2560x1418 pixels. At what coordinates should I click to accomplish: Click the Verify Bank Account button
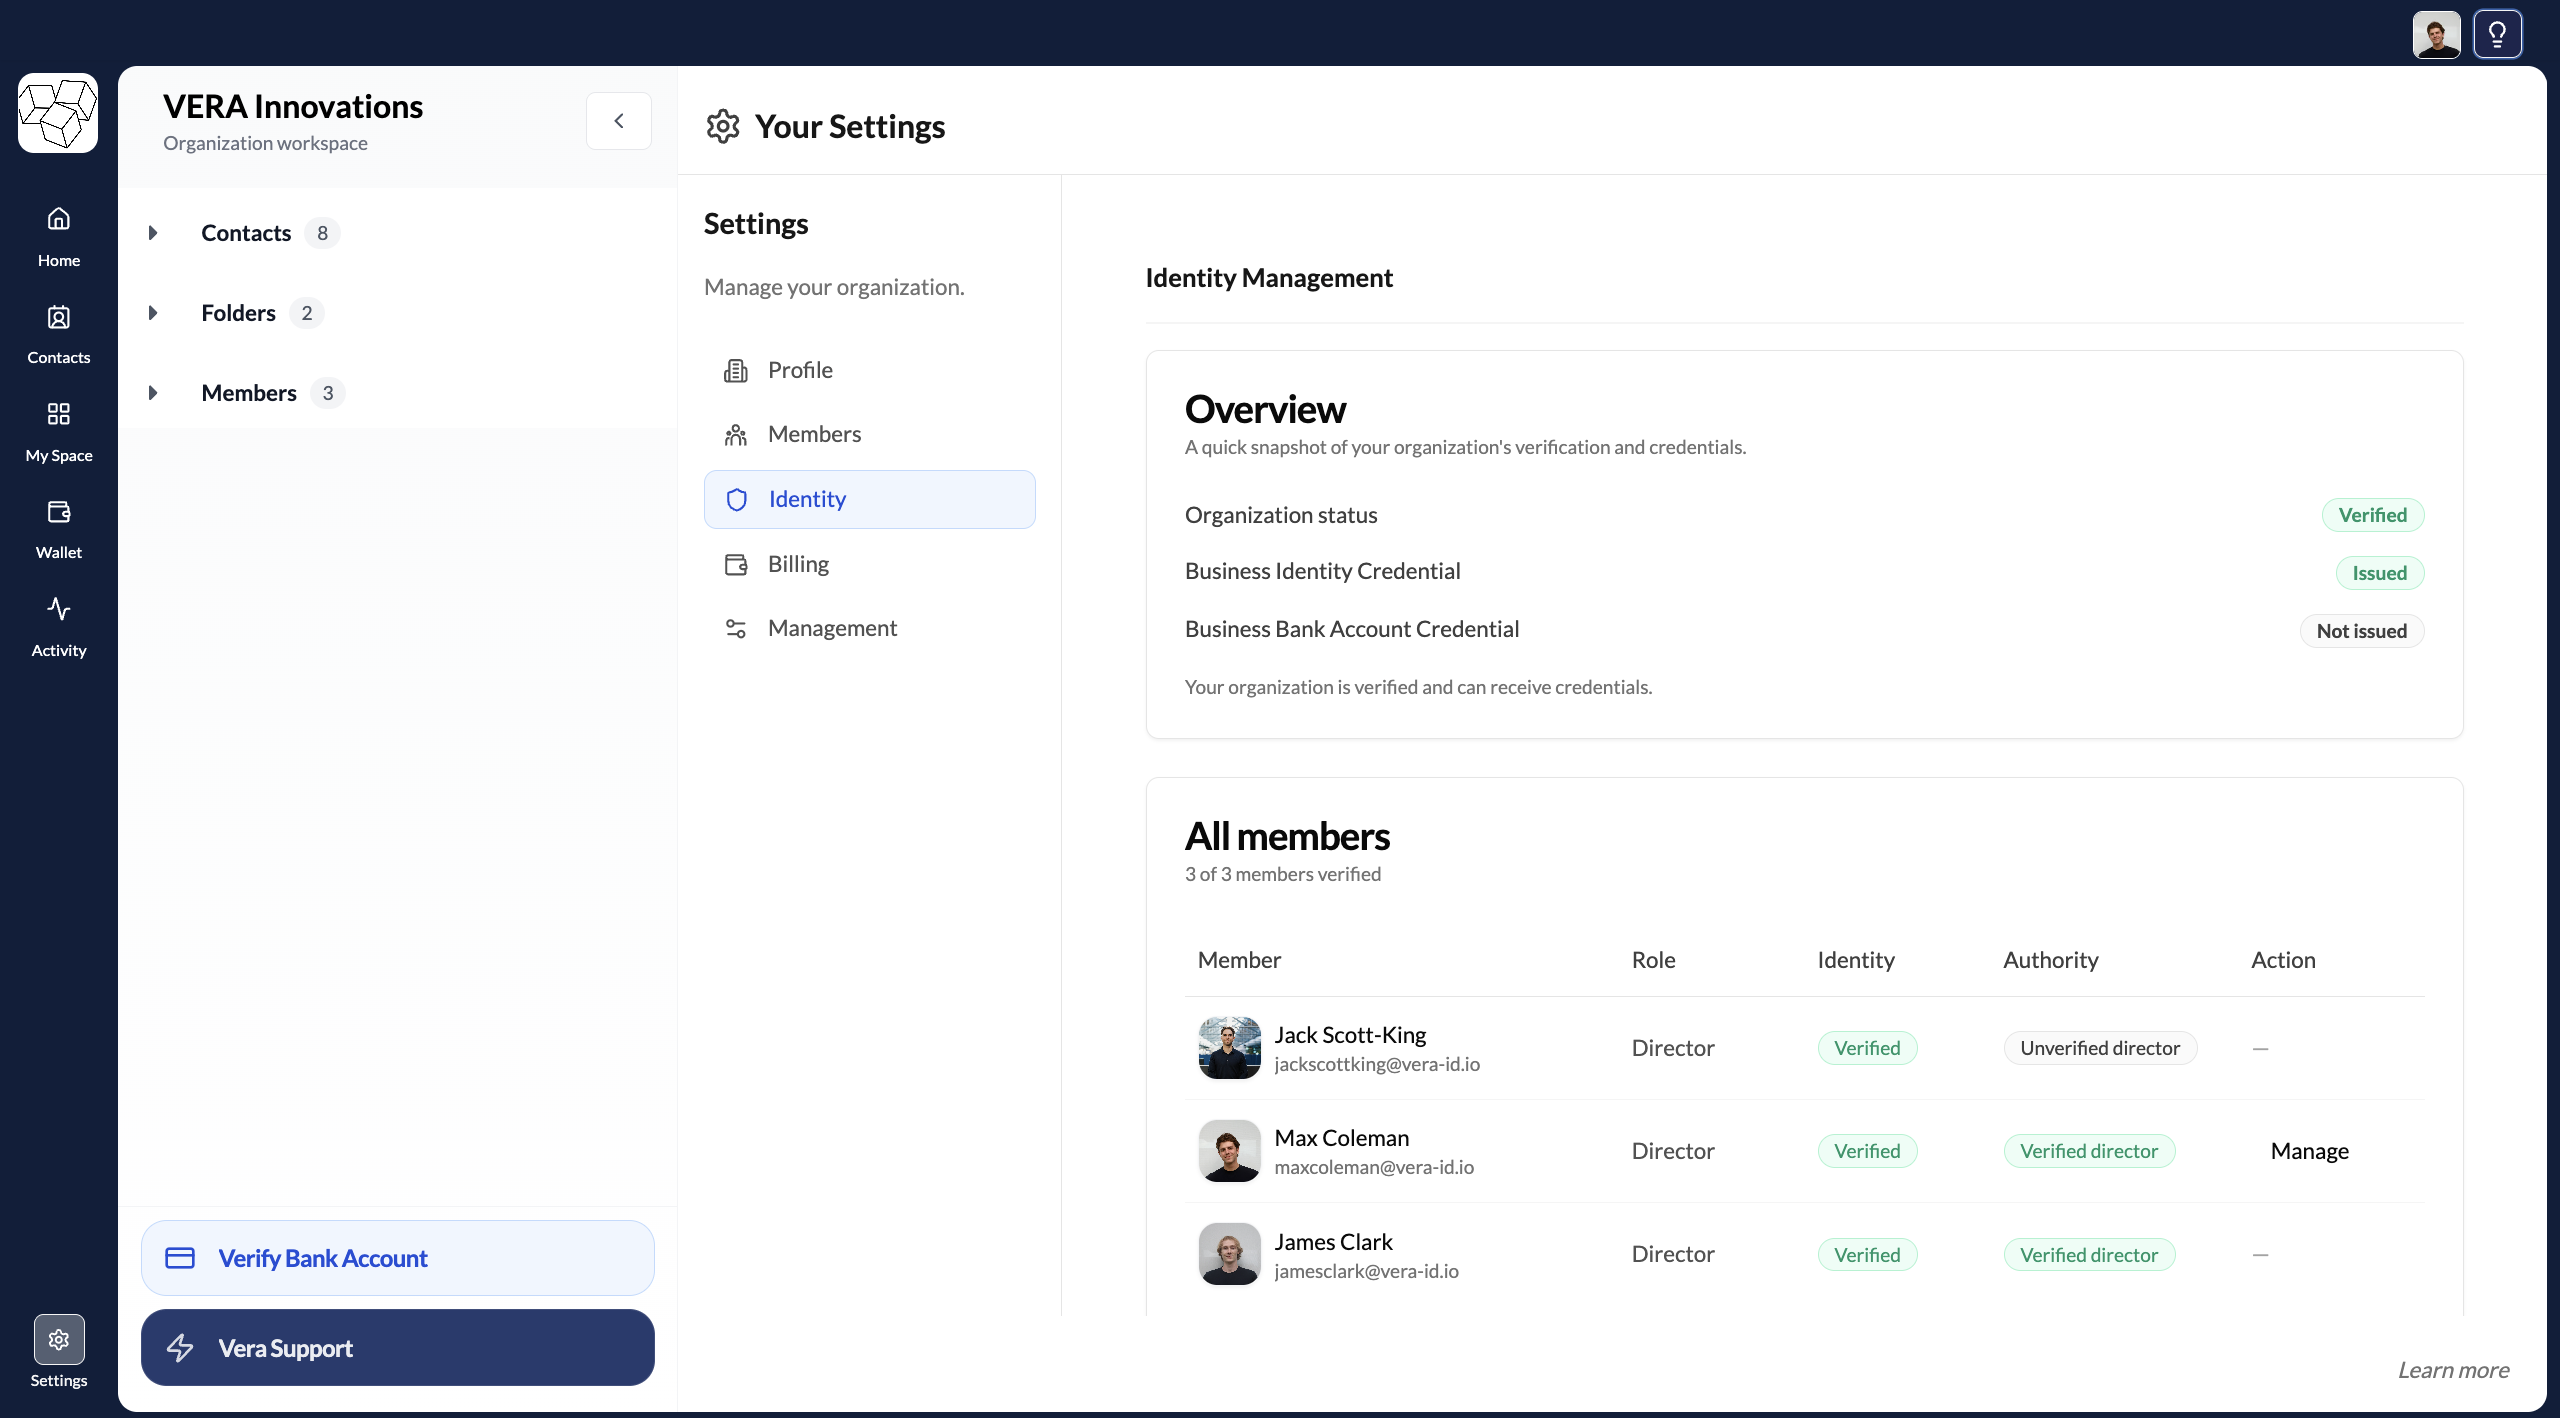click(397, 1258)
